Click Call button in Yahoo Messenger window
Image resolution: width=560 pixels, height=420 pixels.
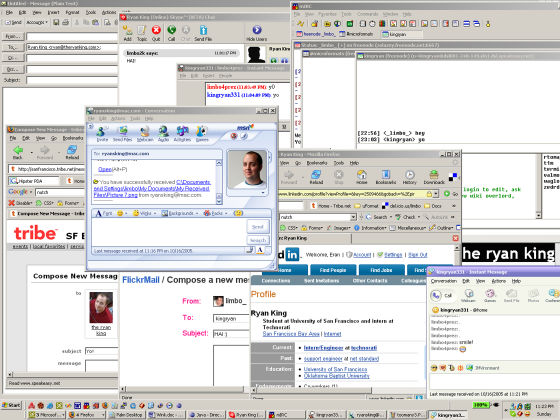(x=442, y=295)
